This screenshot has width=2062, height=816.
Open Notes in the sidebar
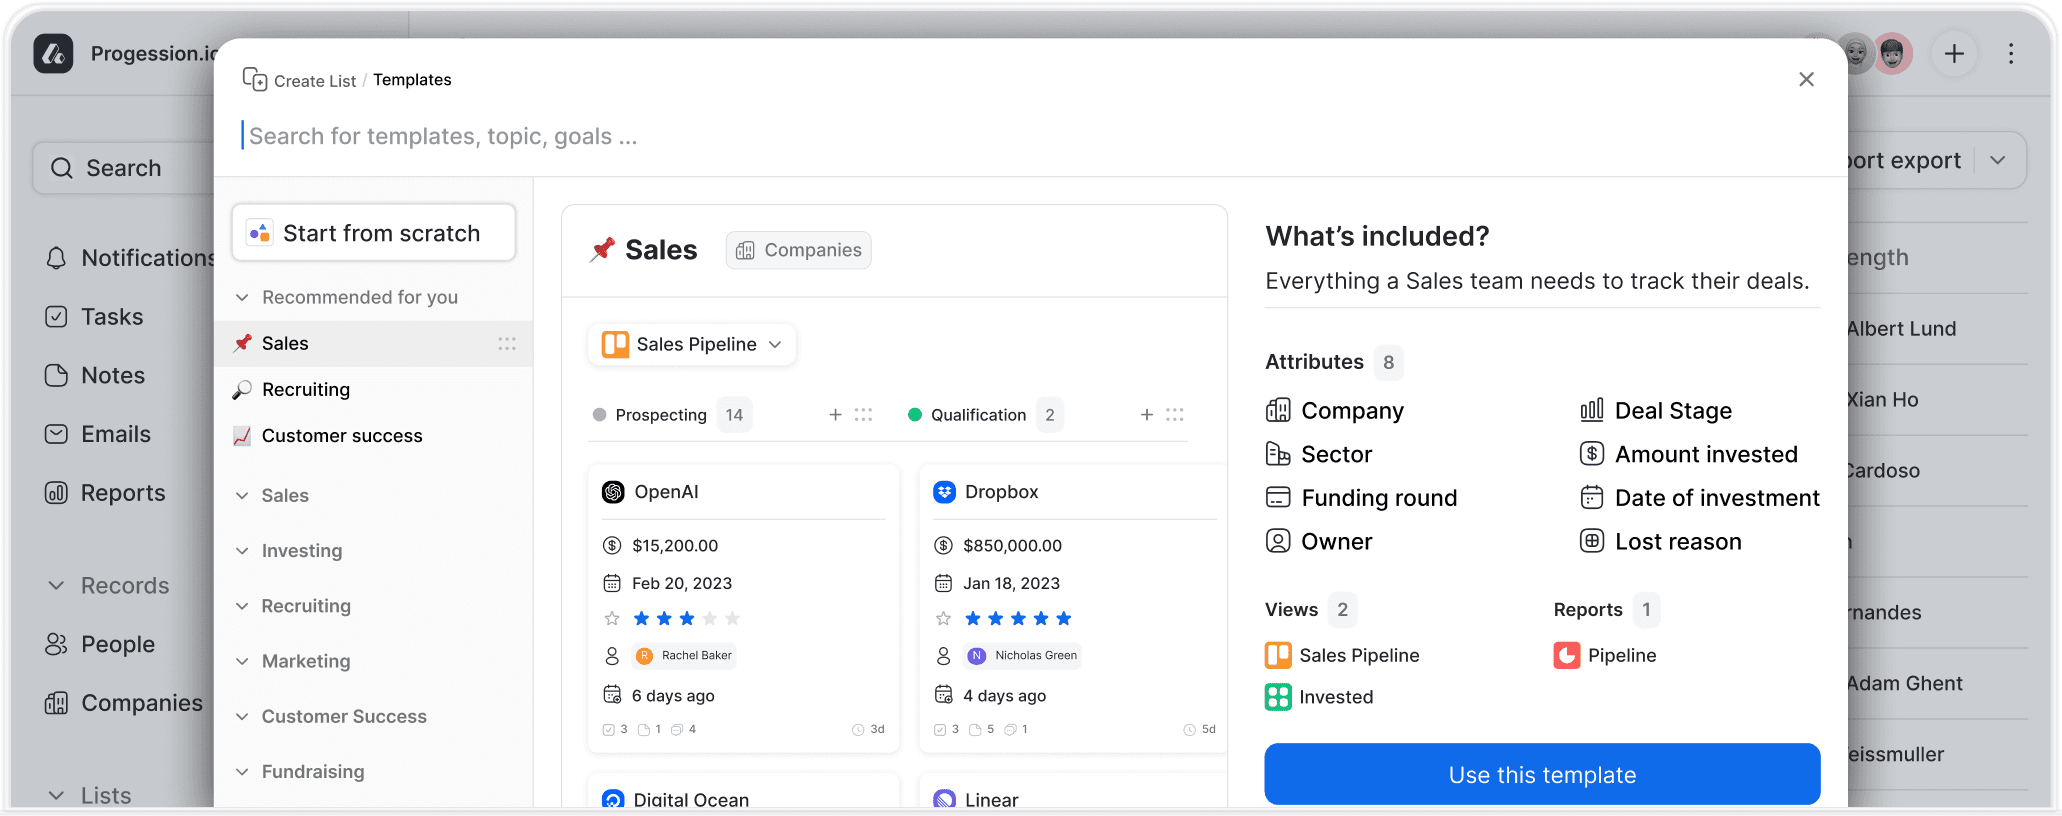[95, 376]
